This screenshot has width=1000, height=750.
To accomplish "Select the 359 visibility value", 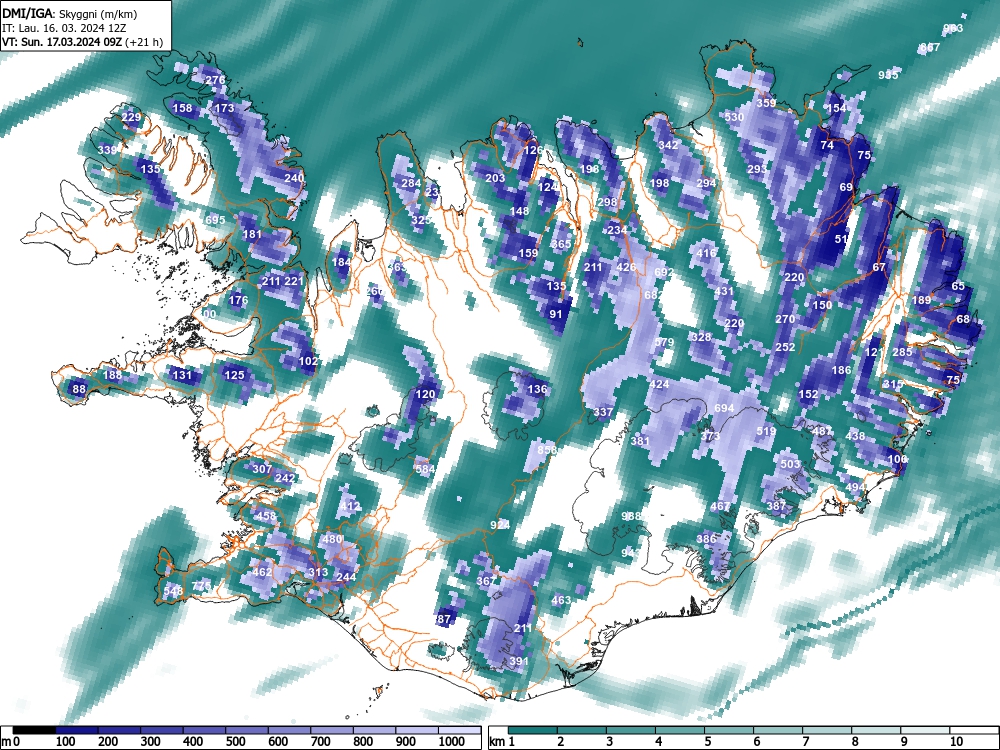I will [767, 103].
